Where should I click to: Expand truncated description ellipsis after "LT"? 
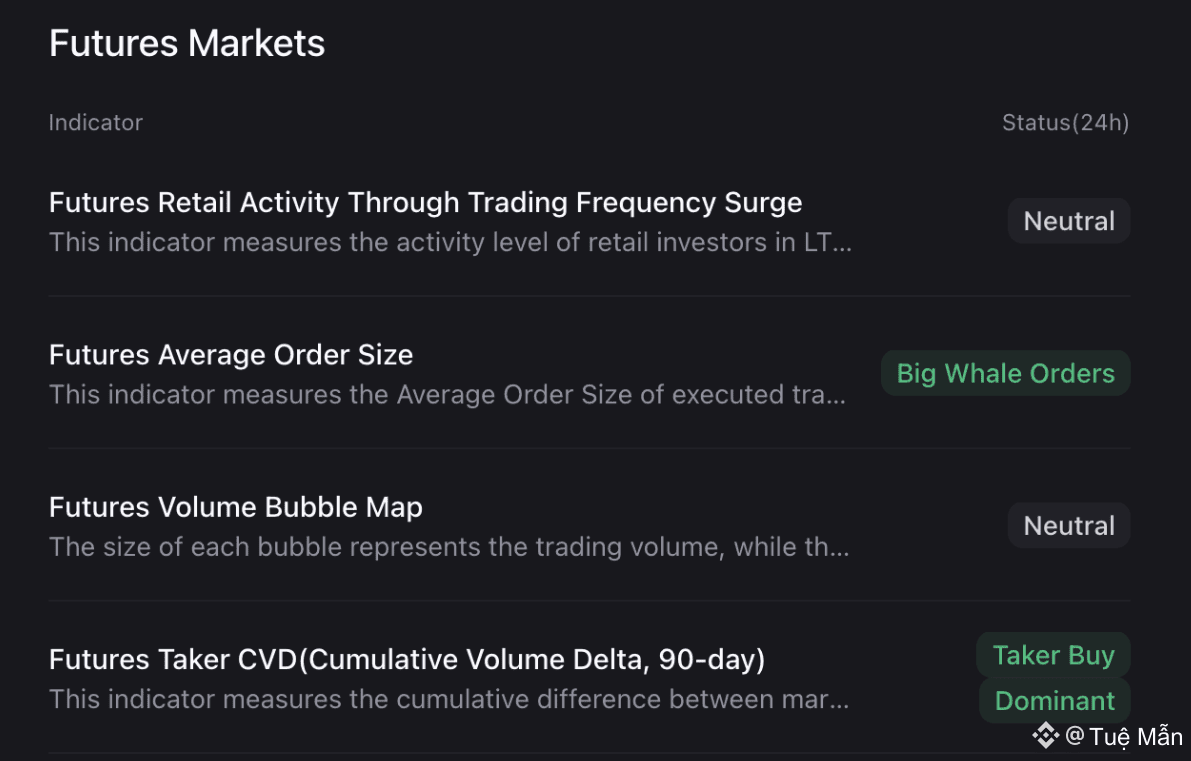click(x=842, y=243)
